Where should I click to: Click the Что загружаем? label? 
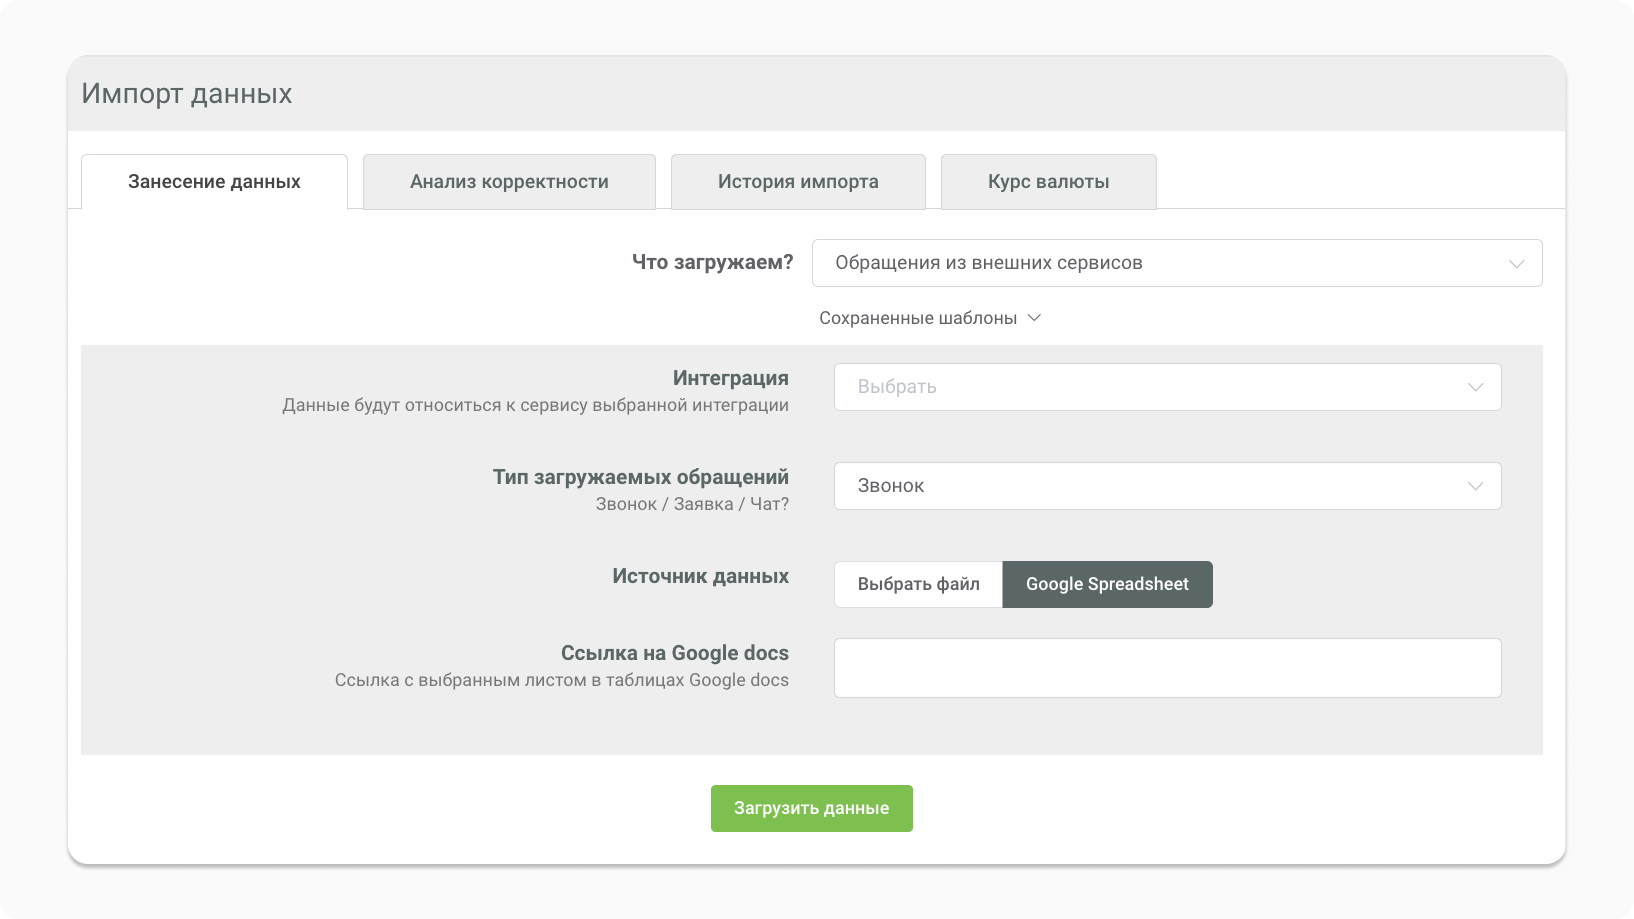712,262
